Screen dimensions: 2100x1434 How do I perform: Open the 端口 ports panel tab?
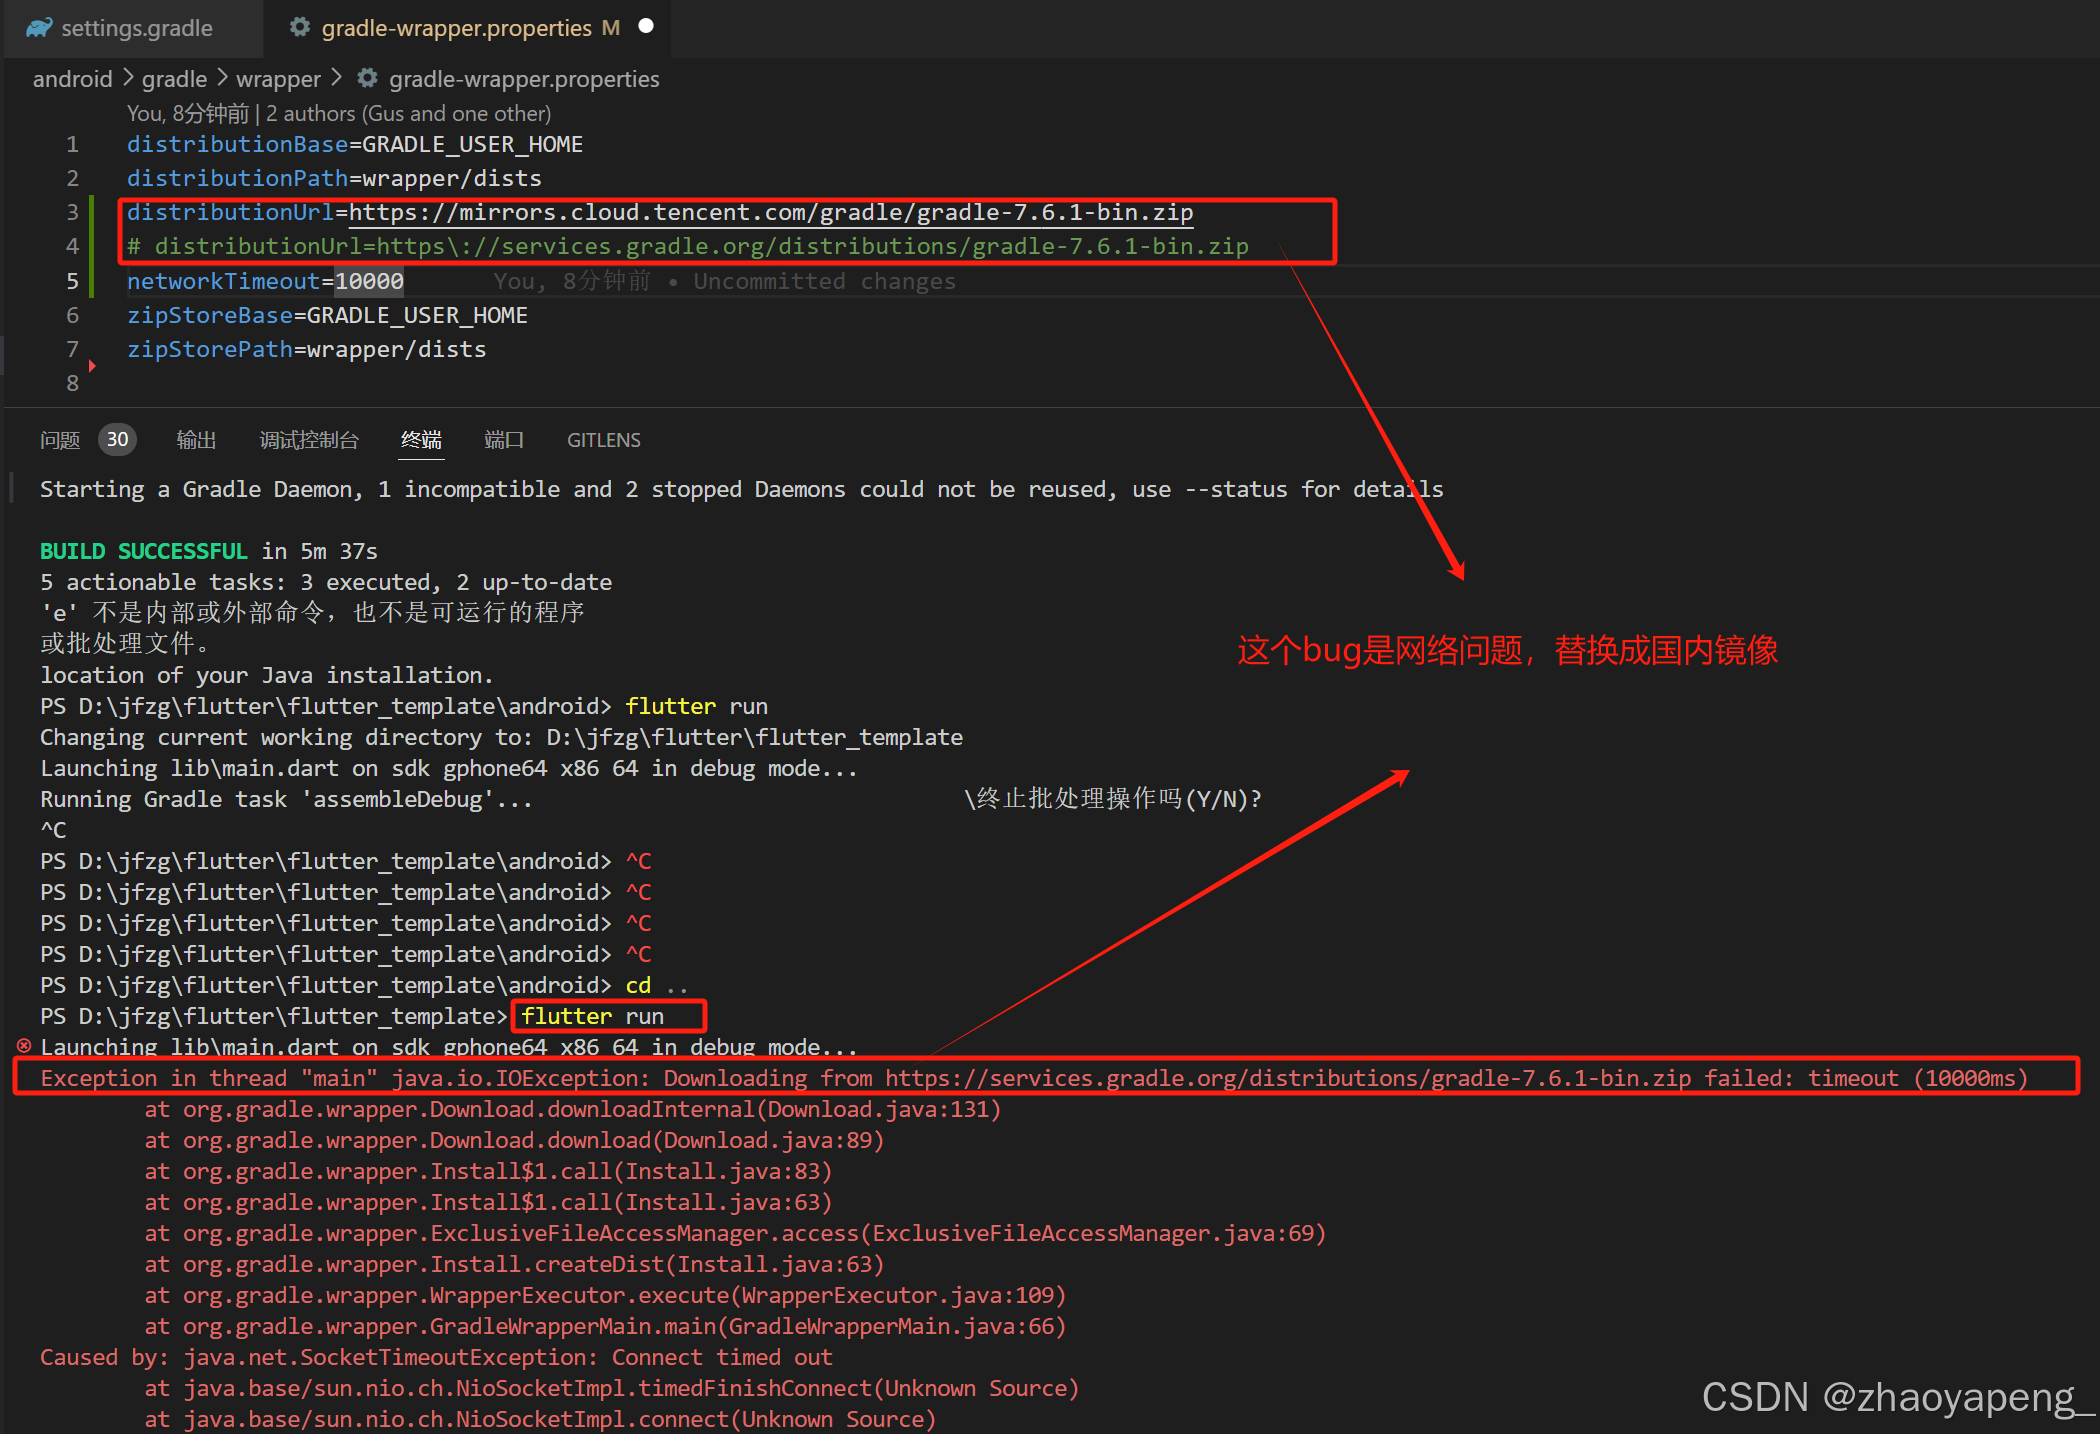504,440
